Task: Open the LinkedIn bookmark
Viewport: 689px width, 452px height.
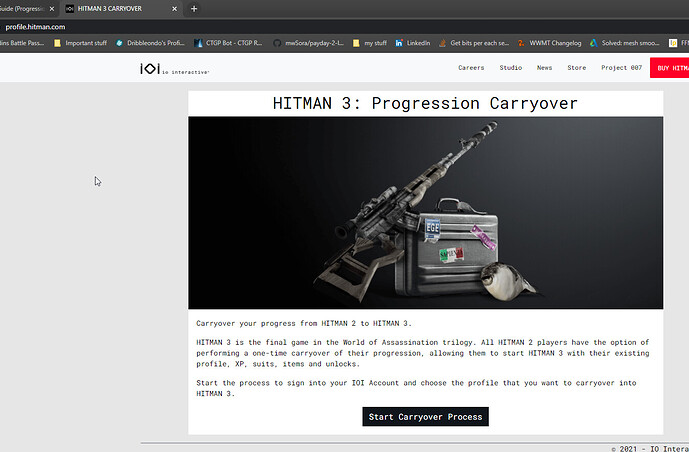Action: 413,43
